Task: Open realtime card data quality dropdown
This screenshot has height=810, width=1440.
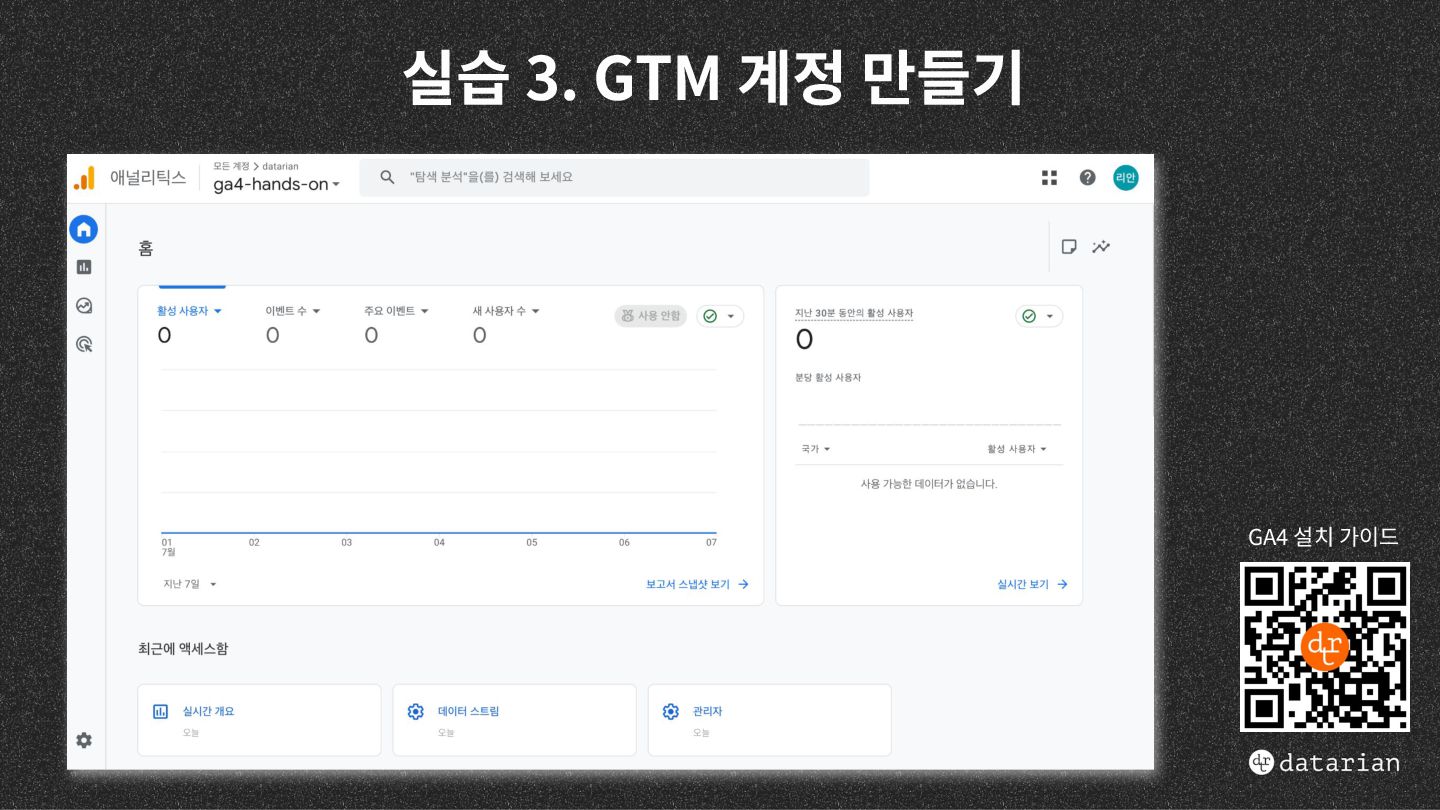Action: pos(1039,316)
